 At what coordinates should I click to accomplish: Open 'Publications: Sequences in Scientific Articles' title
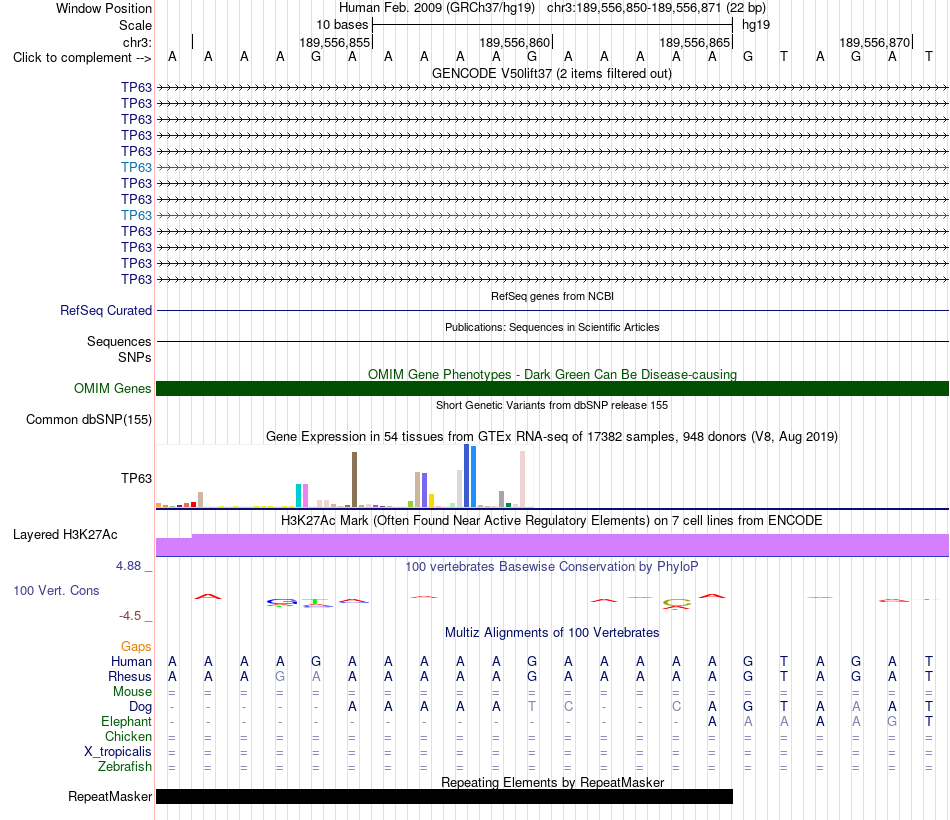(552, 327)
